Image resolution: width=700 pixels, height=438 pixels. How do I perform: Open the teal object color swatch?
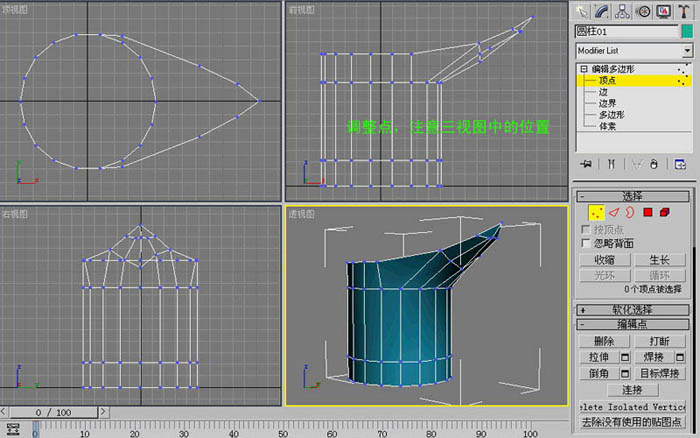[x=688, y=31]
